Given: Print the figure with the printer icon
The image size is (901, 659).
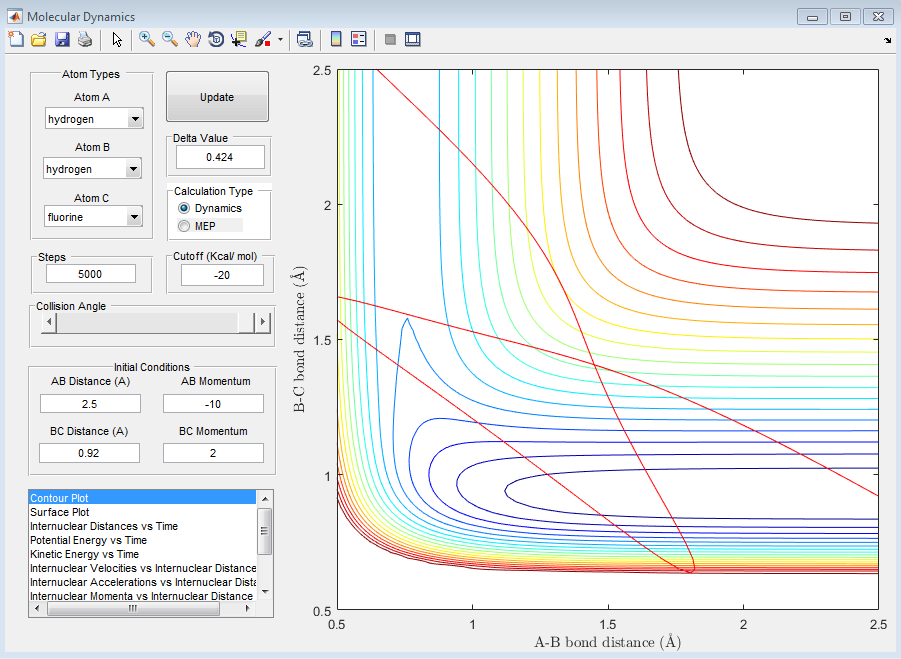Looking at the screenshot, I should point(85,39).
